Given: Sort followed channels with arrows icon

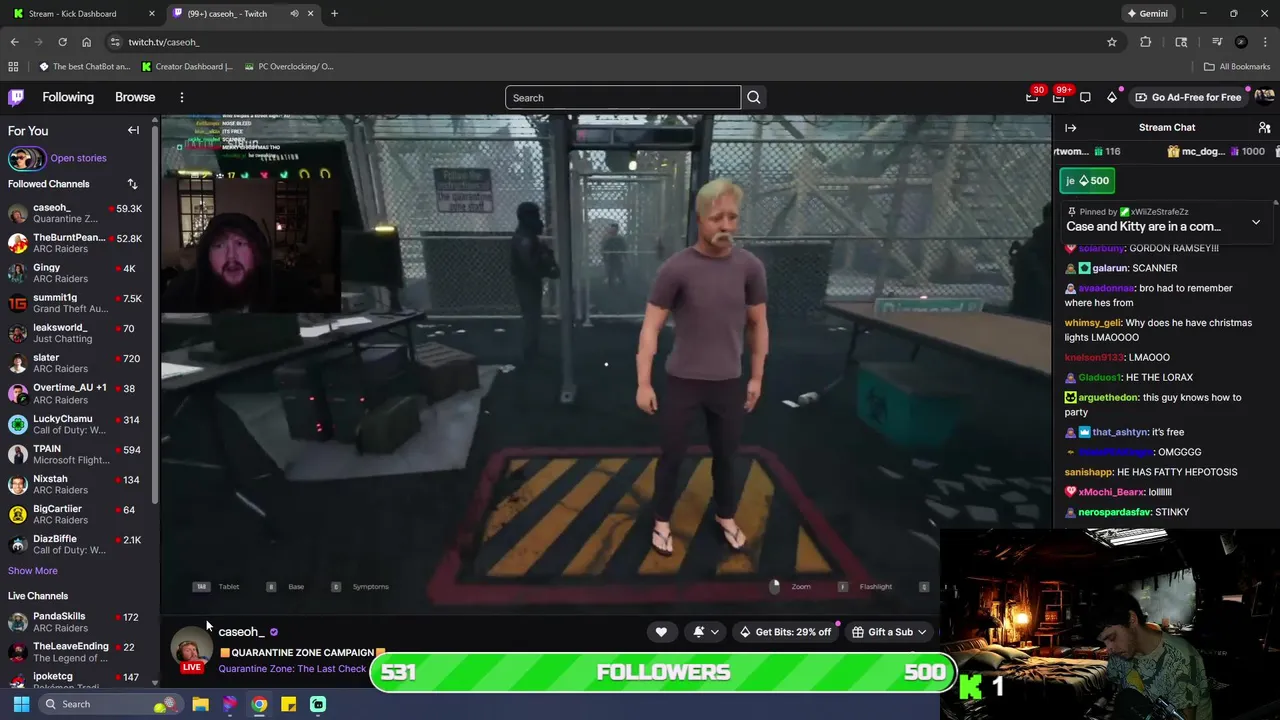Looking at the screenshot, I should tap(132, 184).
